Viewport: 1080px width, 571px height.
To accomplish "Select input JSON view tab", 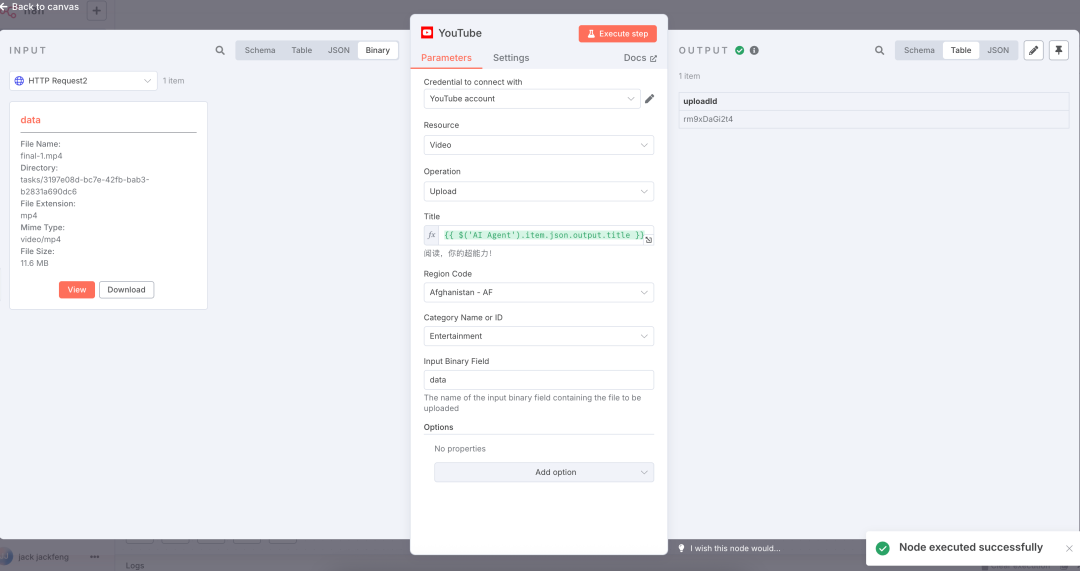I will tap(338, 50).
